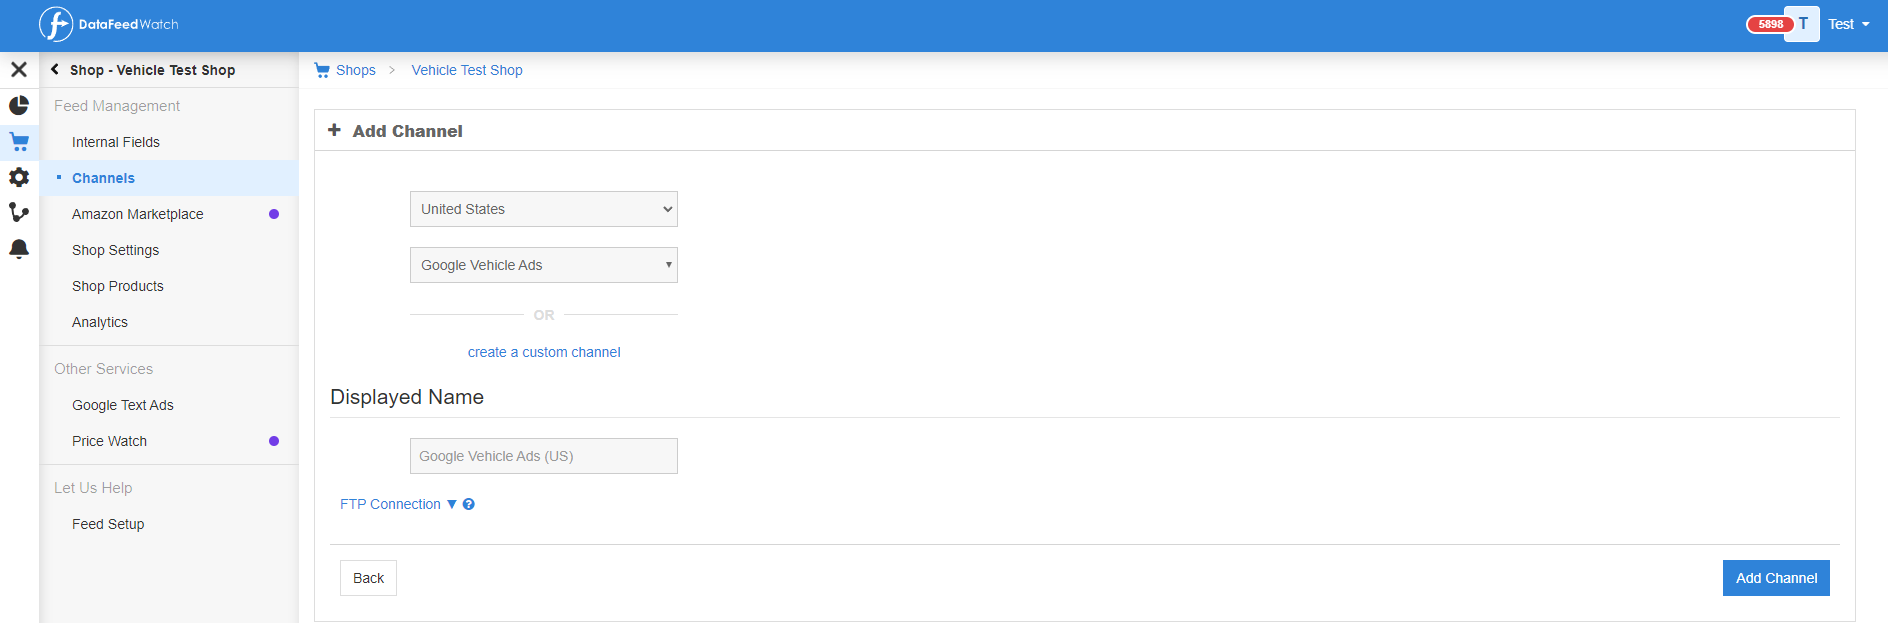The width and height of the screenshot is (1888, 623).
Task: Click the shopping cart sidebar icon
Action: (x=19, y=141)
